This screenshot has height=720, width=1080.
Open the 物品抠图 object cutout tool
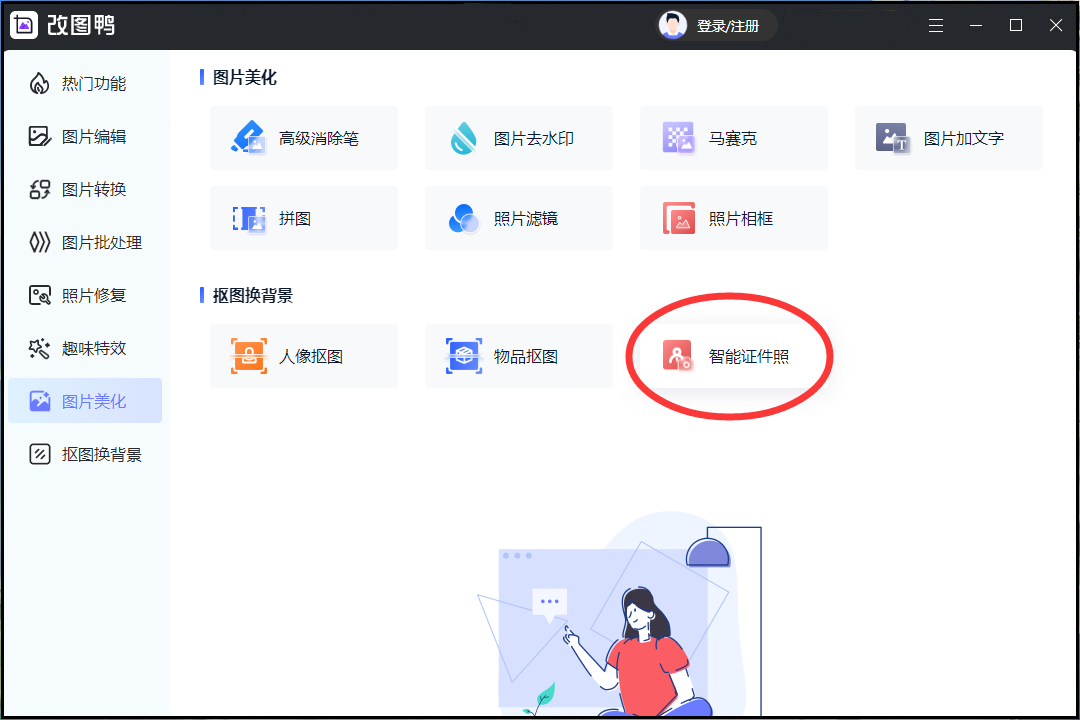(x=518, y=356)
